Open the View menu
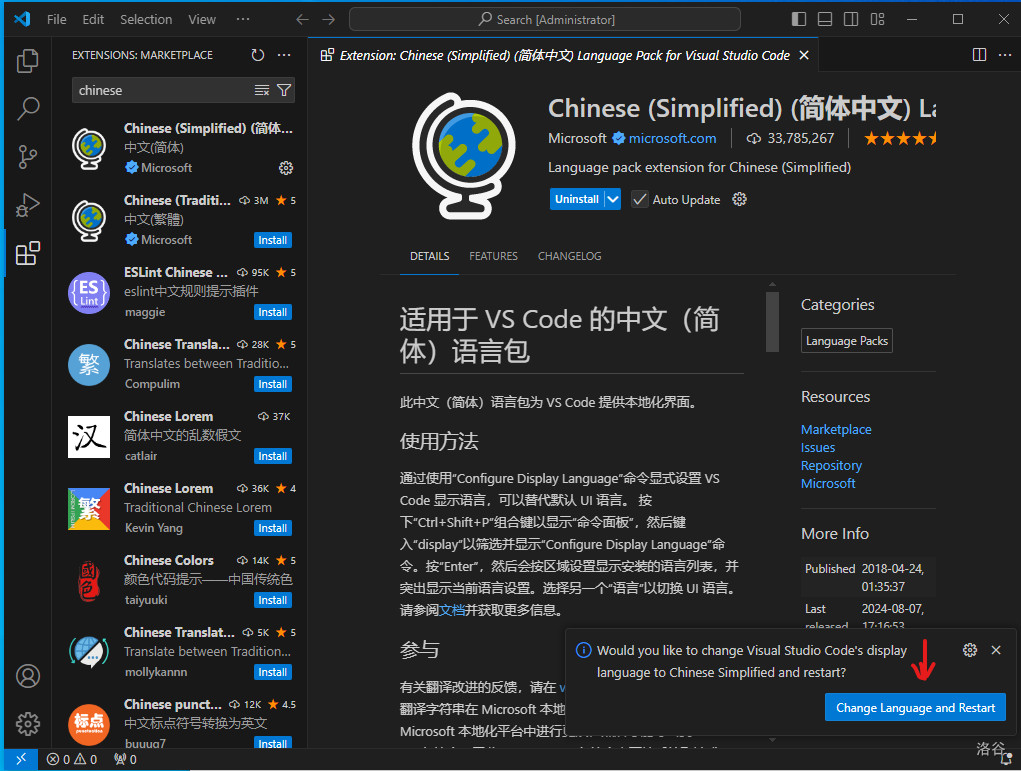This screenshot has width=1021, height=771. pyautogui.click(x=202, y=20)
